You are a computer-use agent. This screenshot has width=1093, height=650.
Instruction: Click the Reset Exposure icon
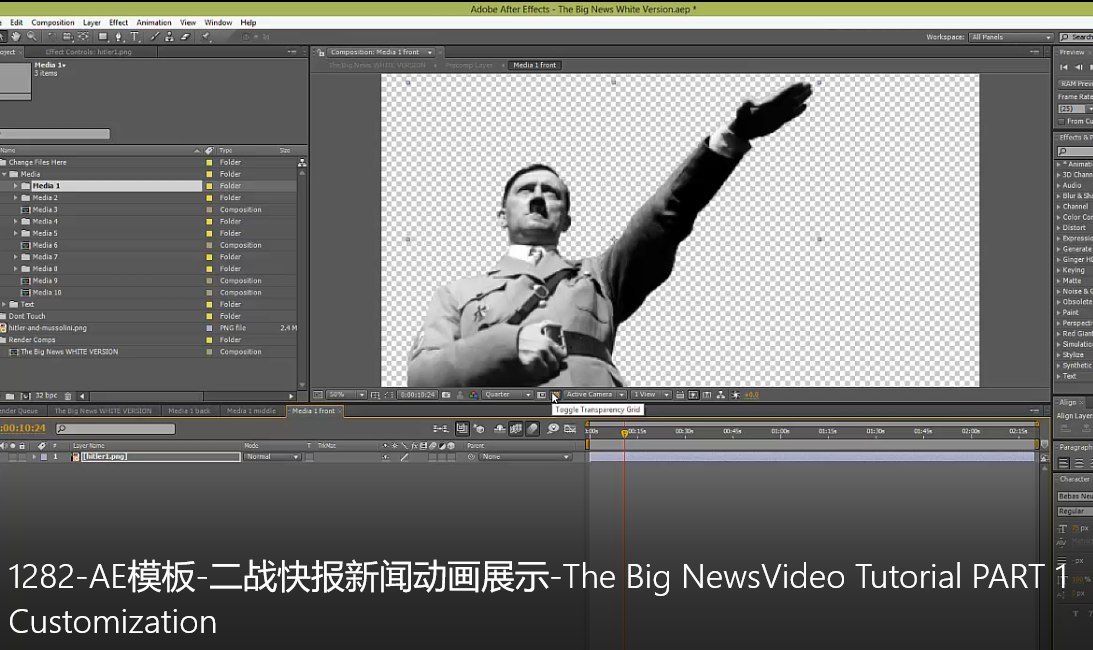(735, 395)
